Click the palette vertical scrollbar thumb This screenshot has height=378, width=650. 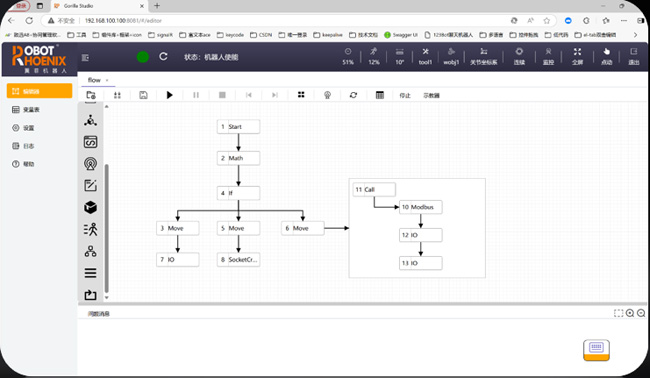tap(107, 228)
